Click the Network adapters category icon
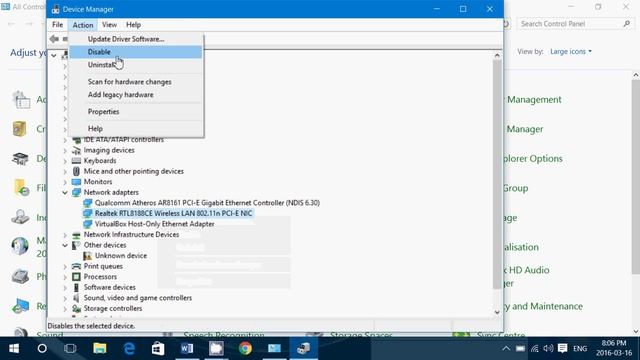 pyautogui.click(x=76, y=192)
